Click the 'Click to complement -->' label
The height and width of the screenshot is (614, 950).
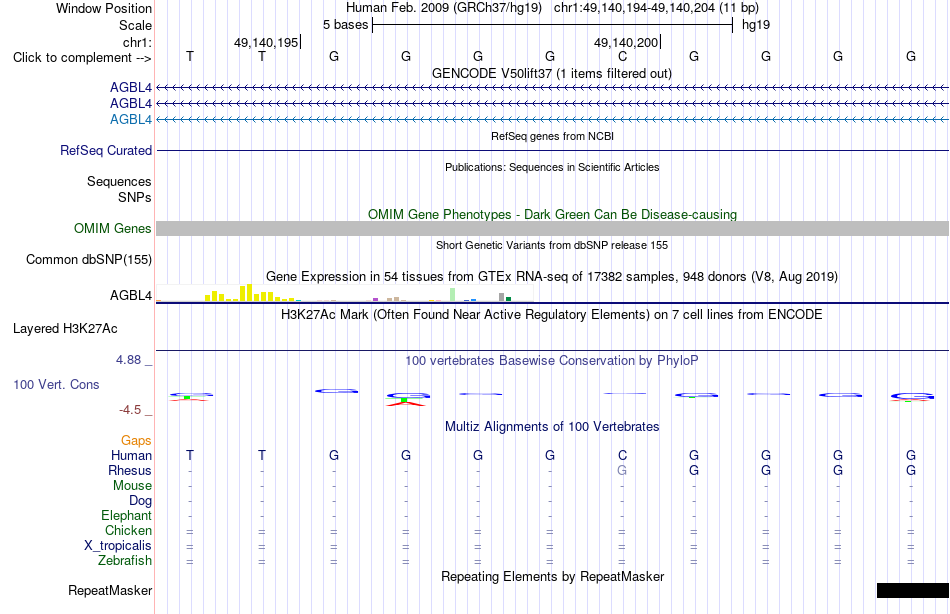[82, 58]
